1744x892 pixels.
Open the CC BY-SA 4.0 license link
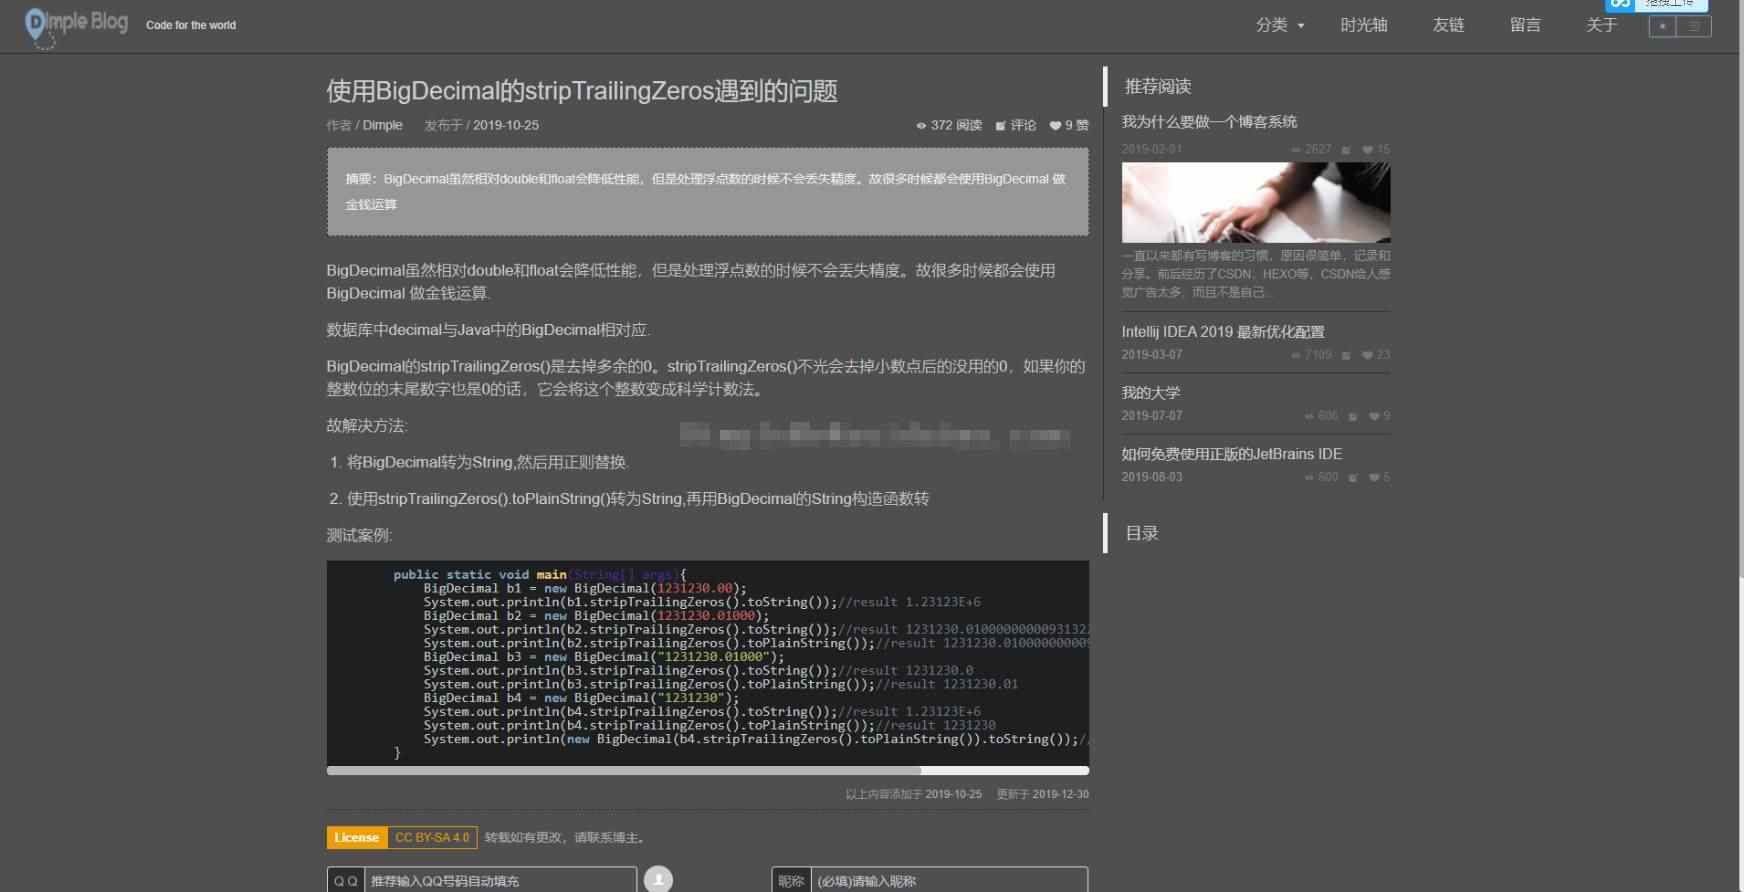432,837
